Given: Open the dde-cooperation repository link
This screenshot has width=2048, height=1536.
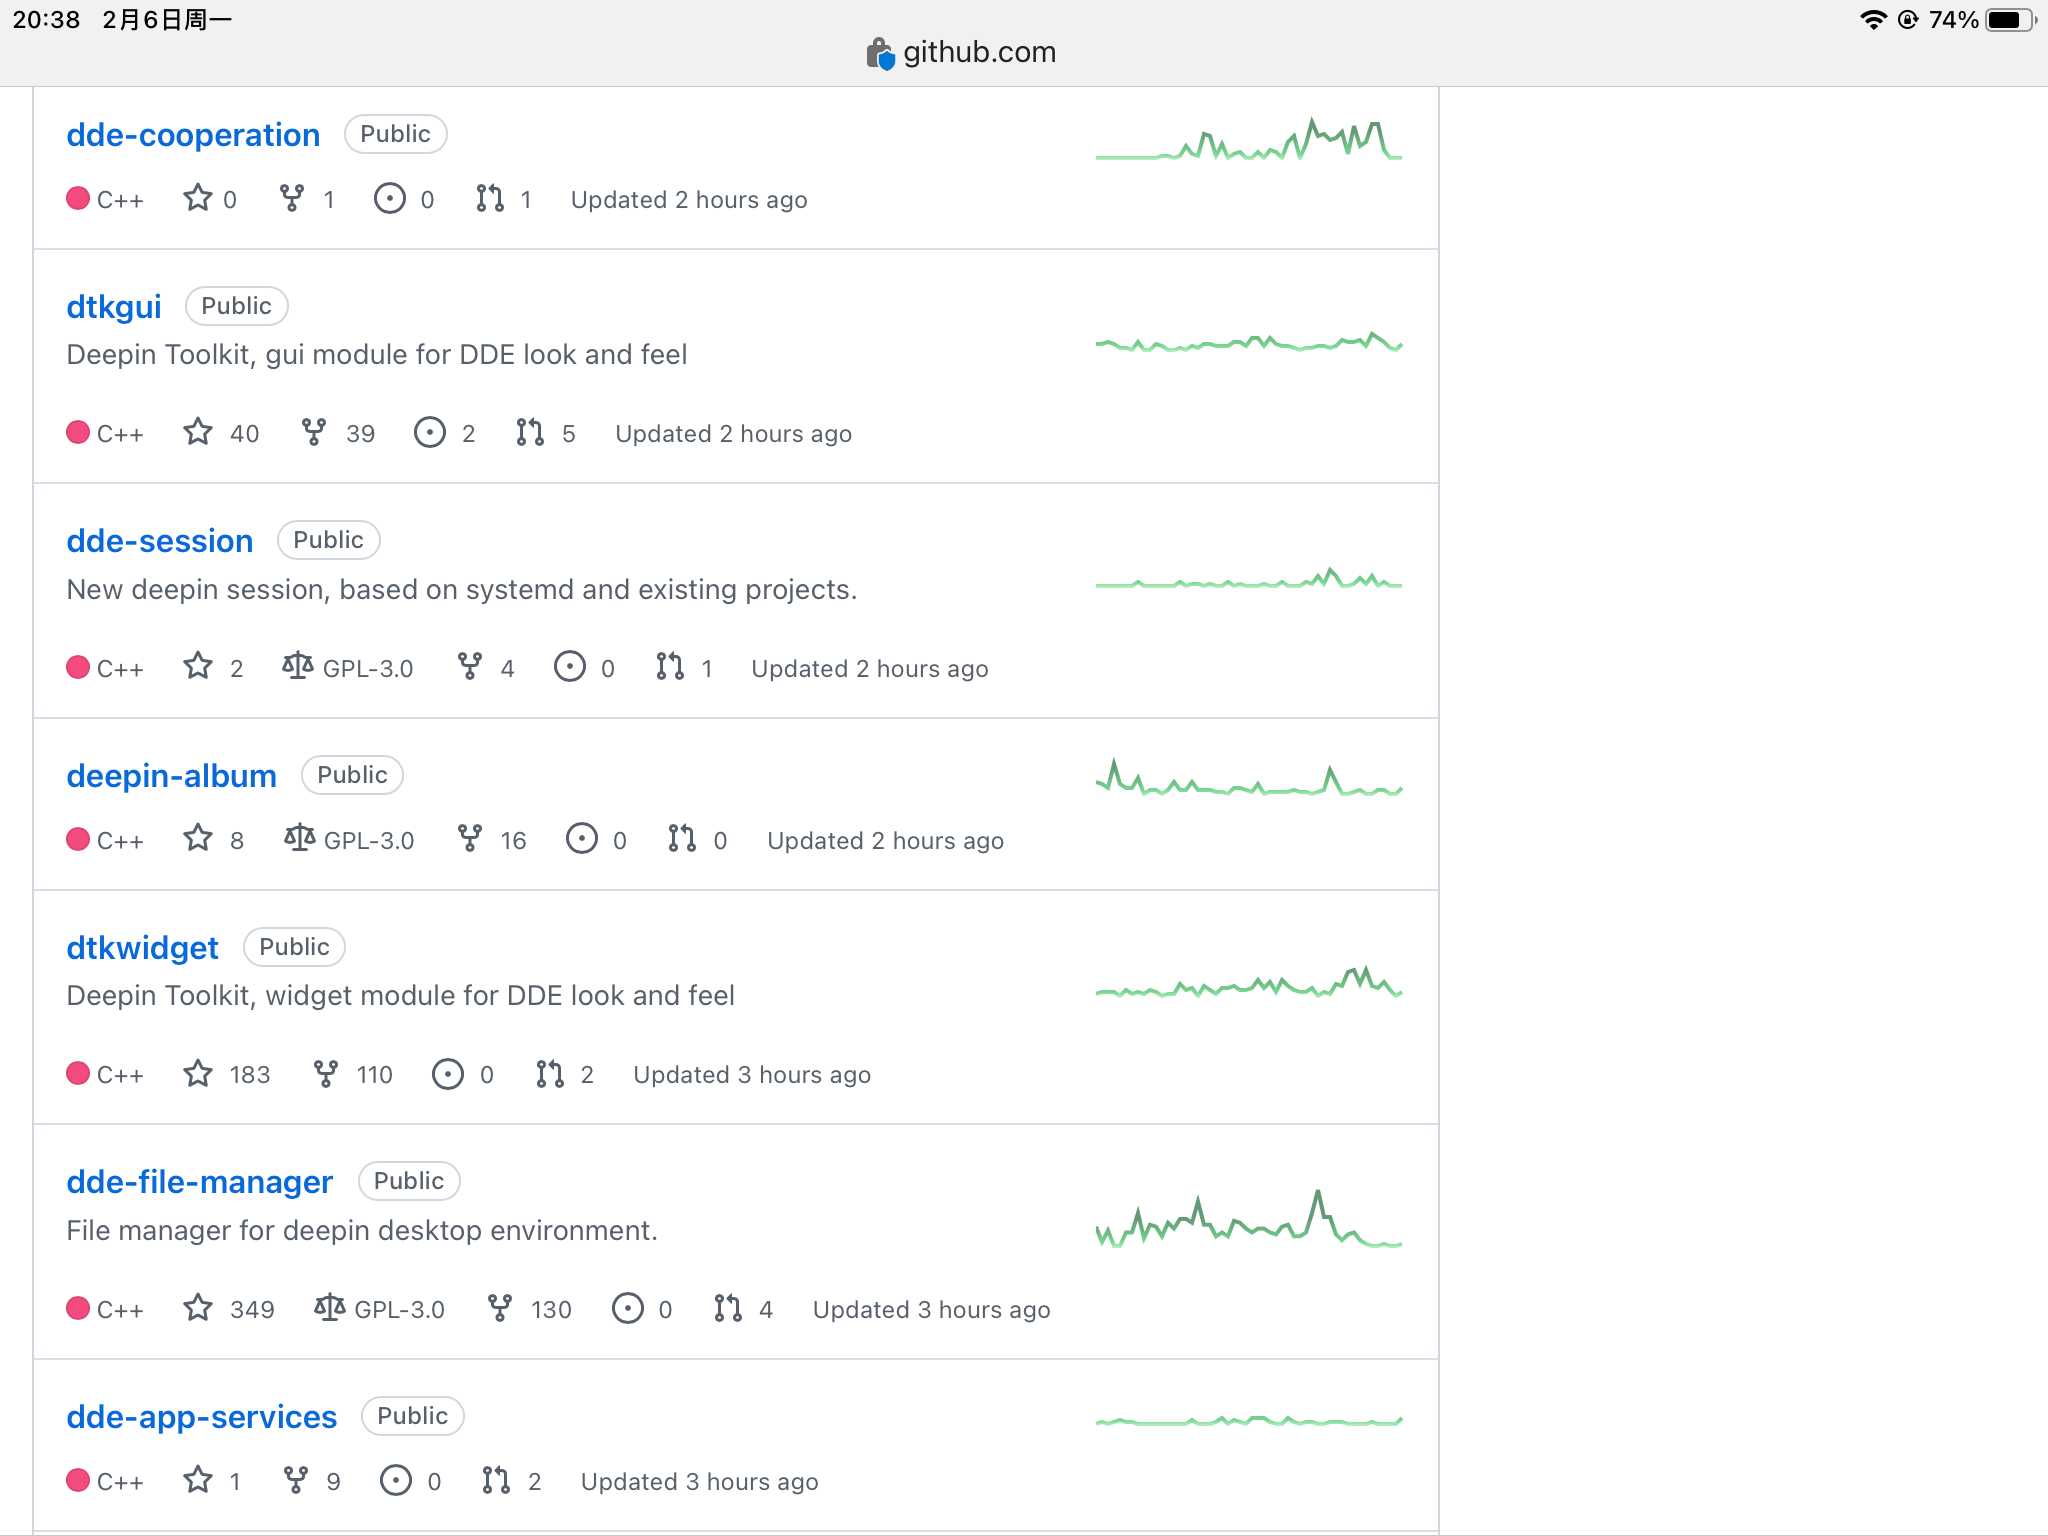Looking at the screenshot, I should point(193,135).
